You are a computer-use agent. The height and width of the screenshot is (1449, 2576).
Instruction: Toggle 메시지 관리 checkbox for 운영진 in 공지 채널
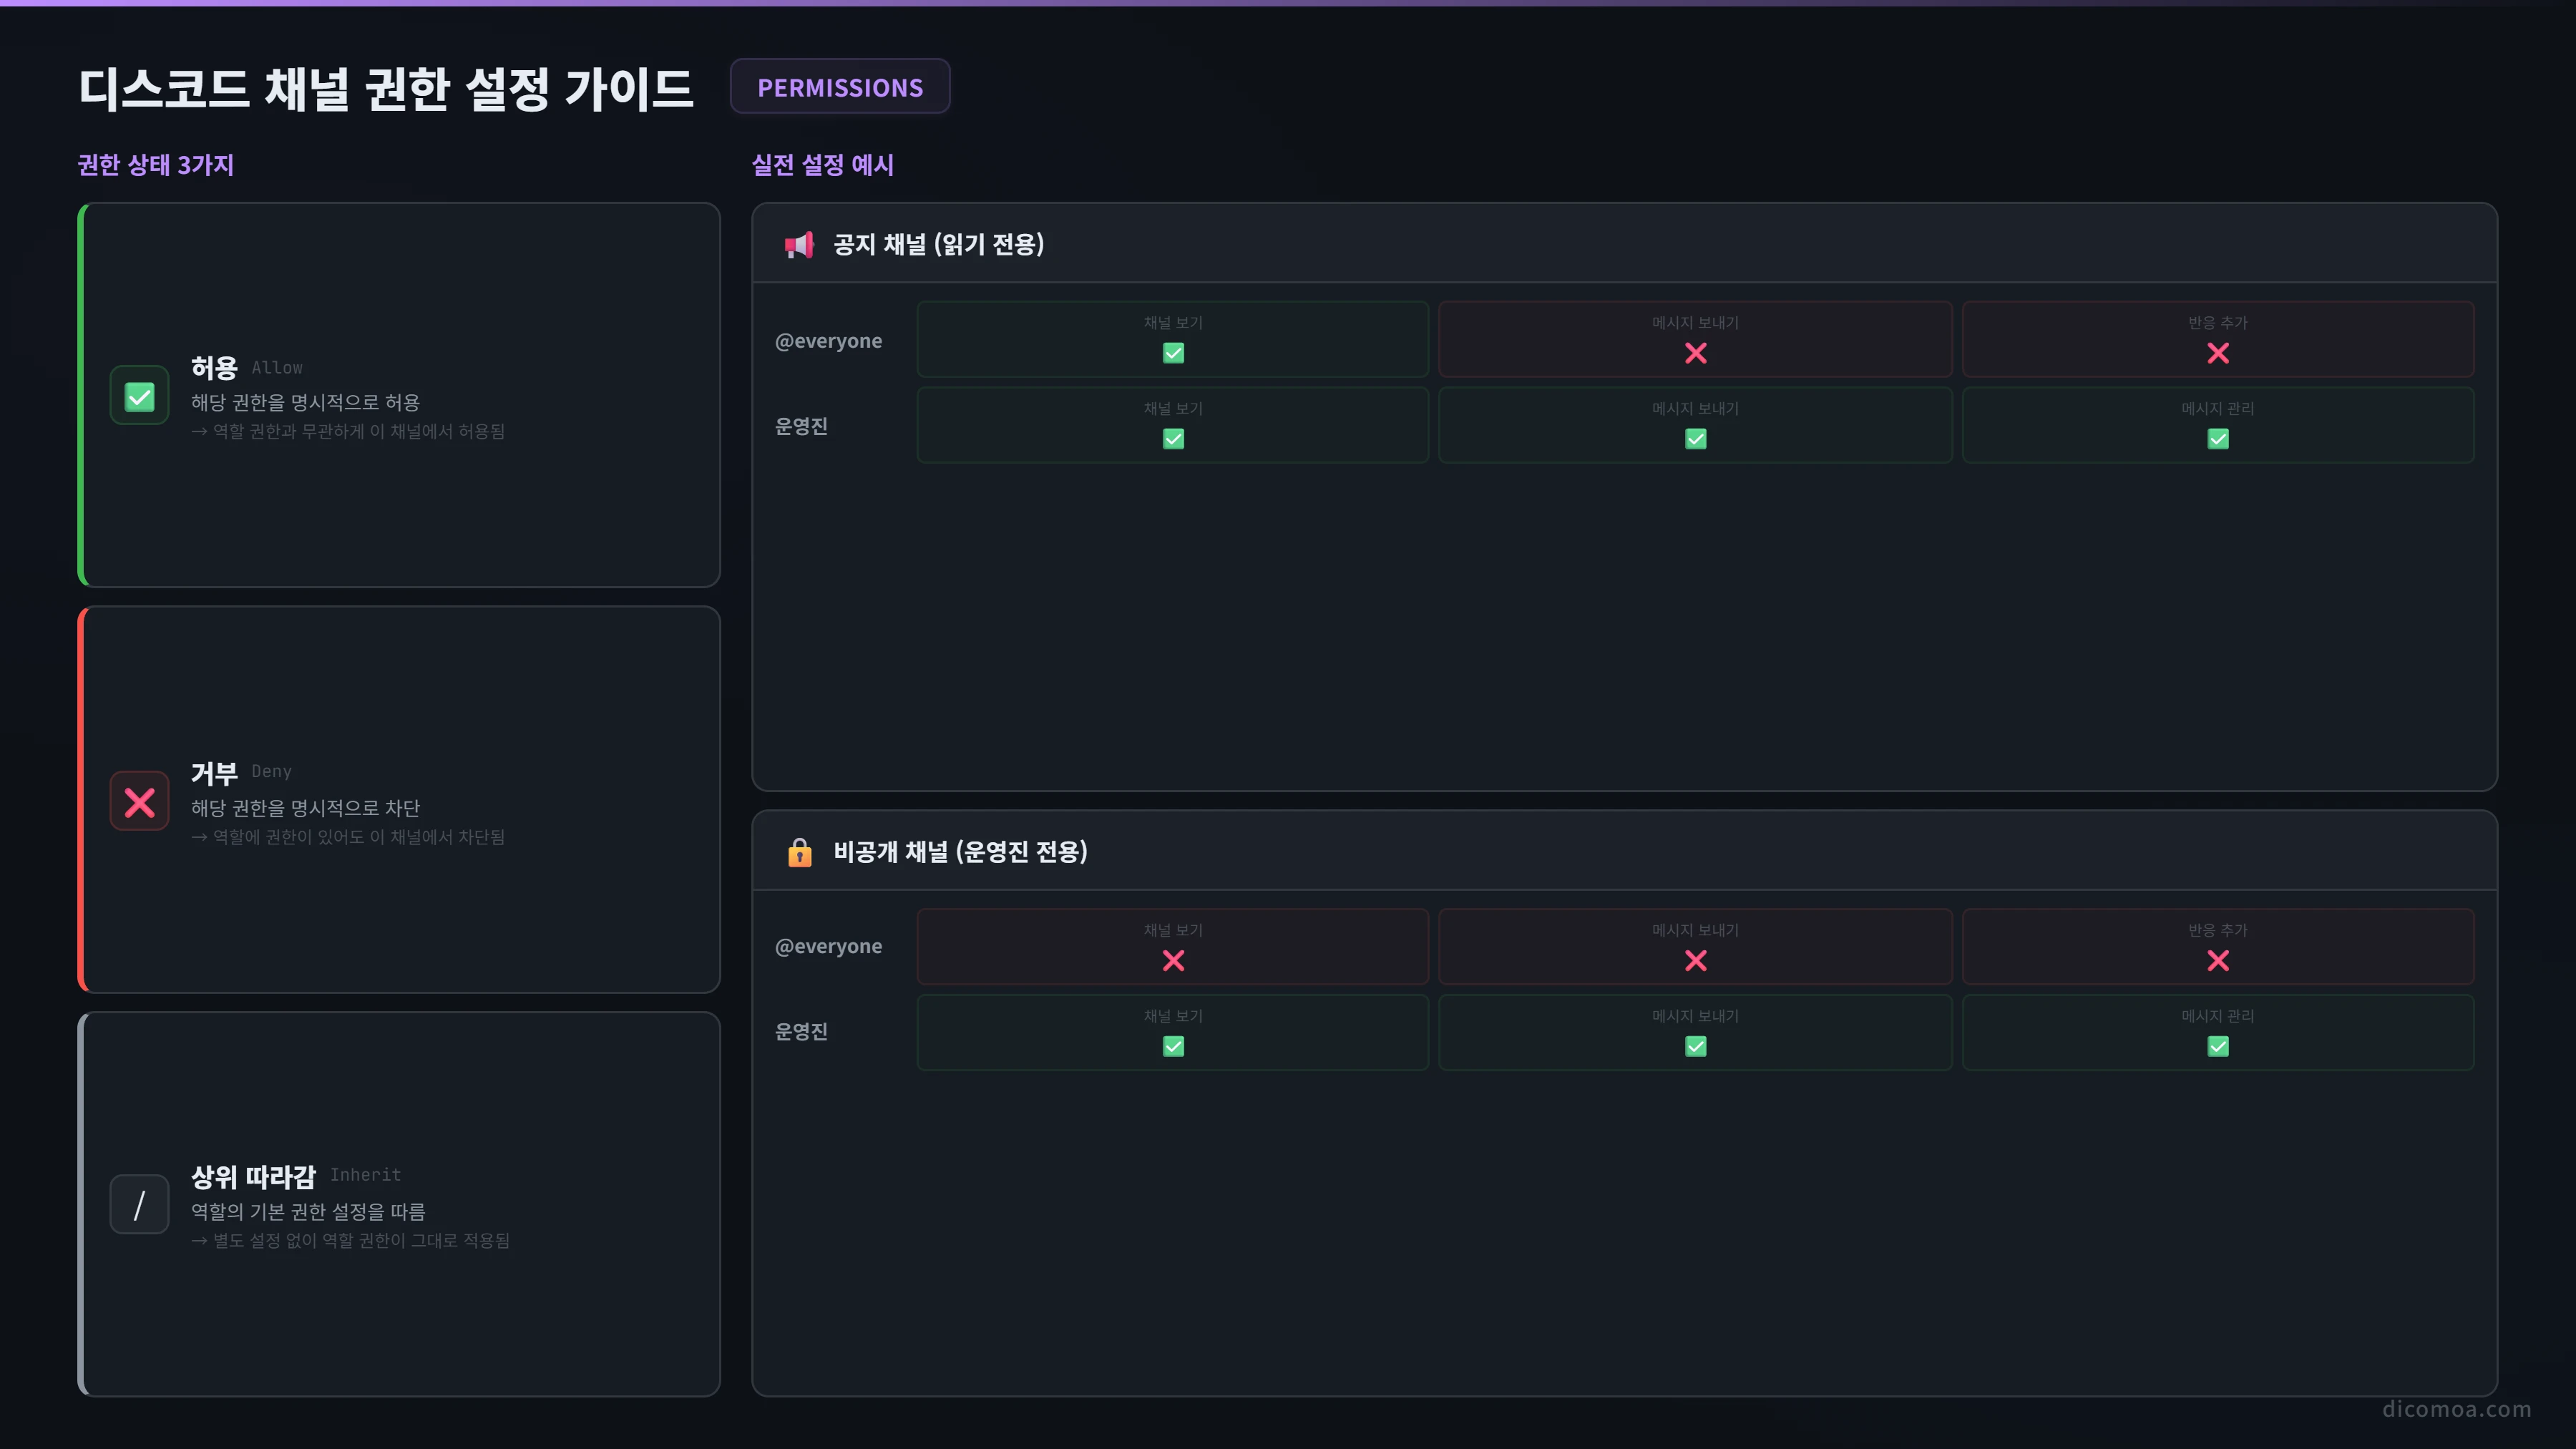tap(2217, 439)
